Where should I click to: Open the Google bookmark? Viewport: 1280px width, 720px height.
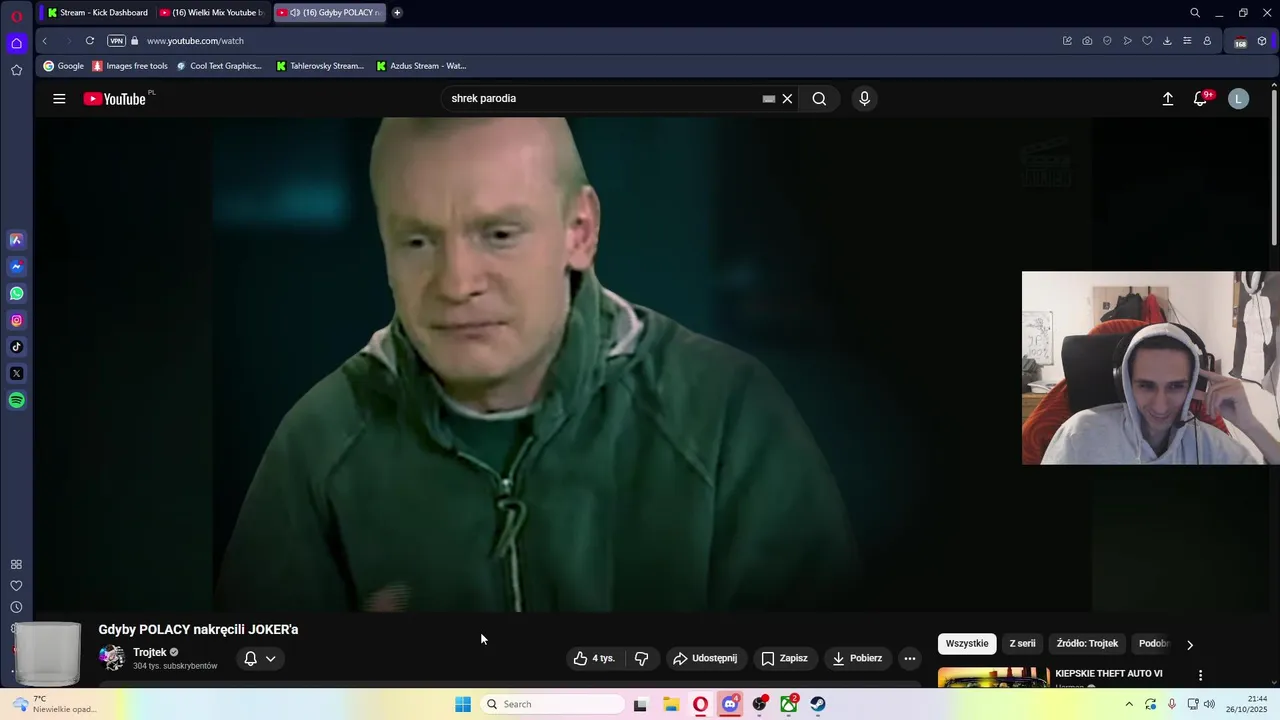point(63,66)
